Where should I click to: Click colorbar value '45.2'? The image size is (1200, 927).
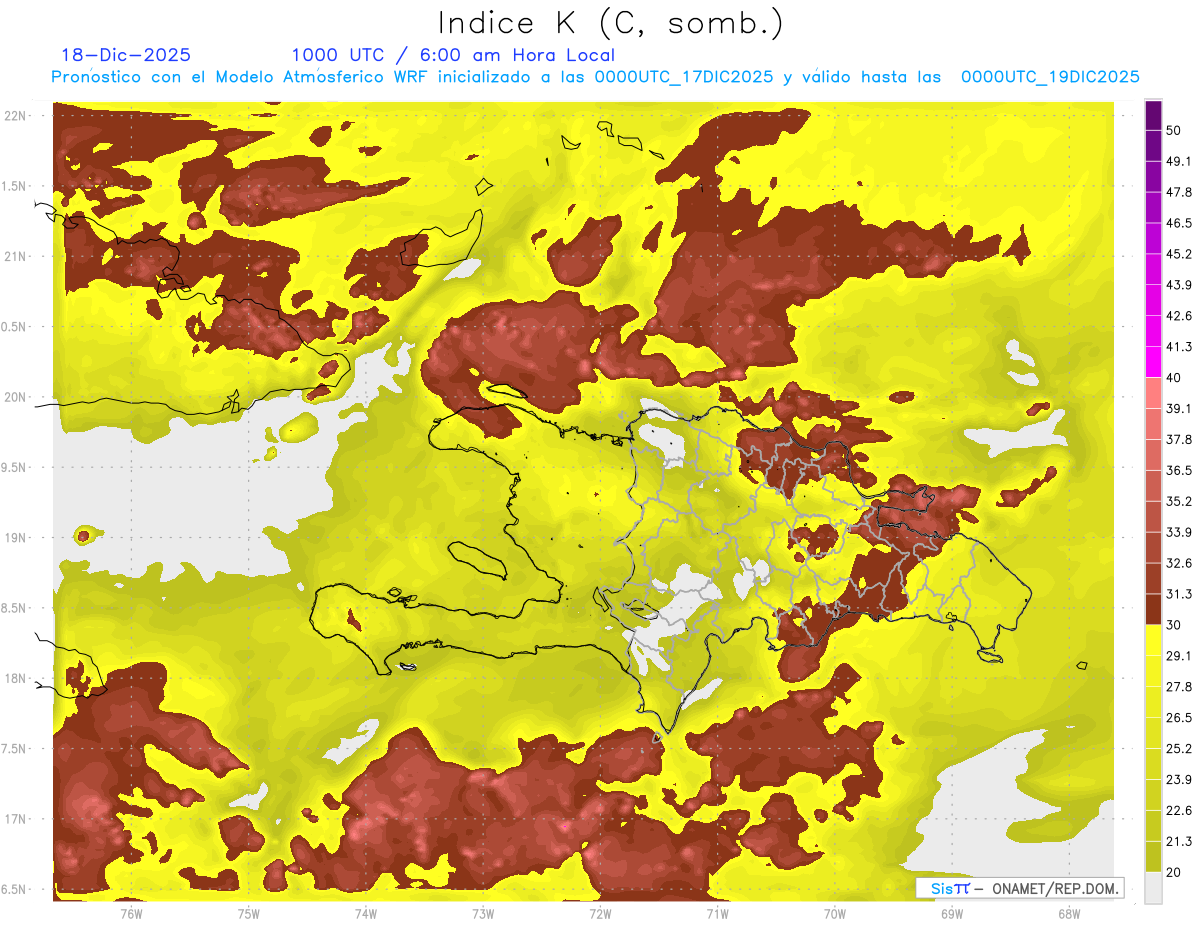pyautogui.click(x=1178, y=254)
